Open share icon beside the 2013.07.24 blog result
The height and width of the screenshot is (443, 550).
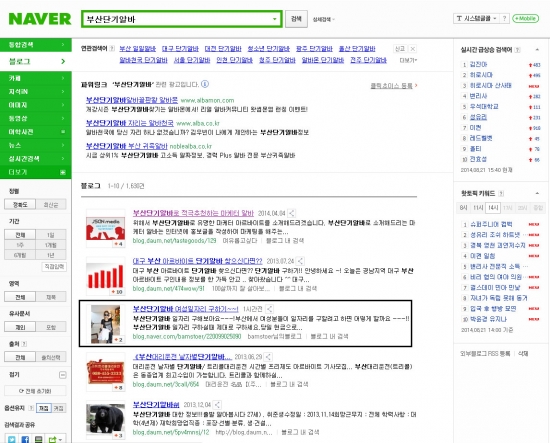300,261
